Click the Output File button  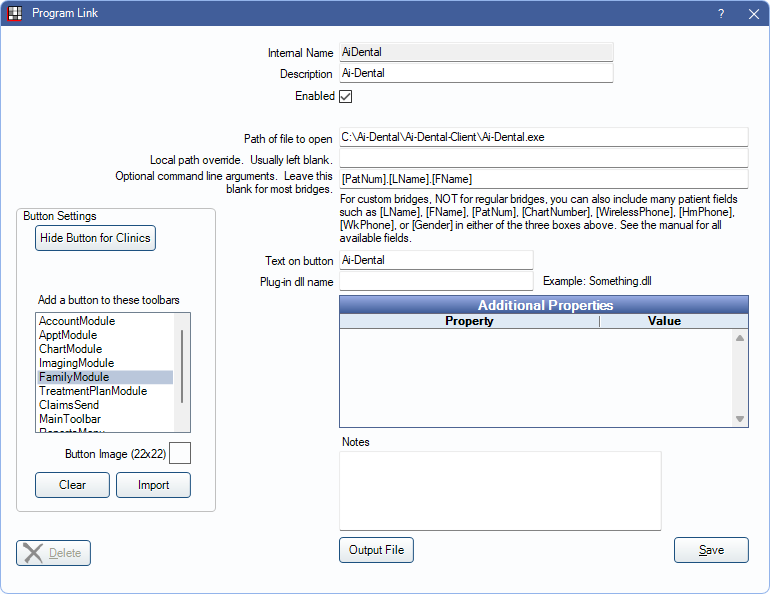pos(376,550)
